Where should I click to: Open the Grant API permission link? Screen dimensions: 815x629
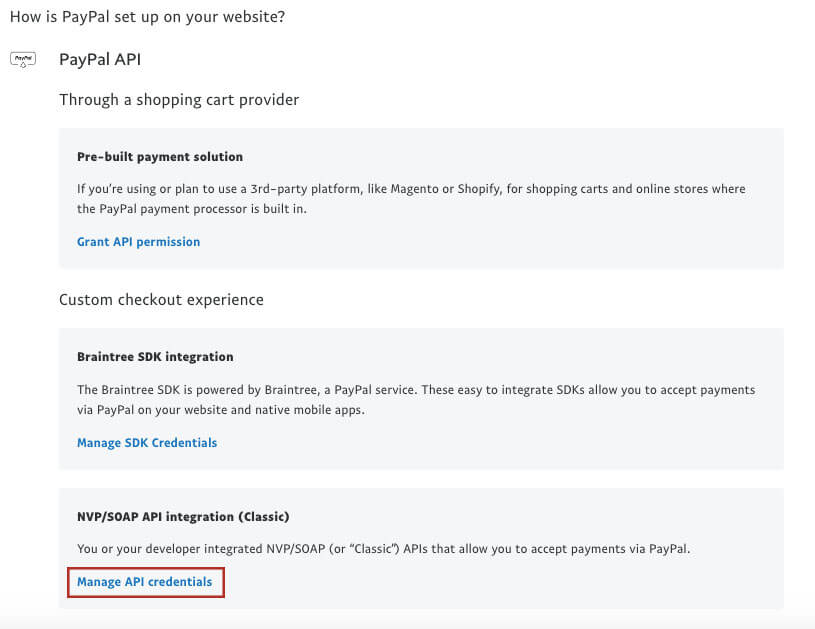pos(138,242)
